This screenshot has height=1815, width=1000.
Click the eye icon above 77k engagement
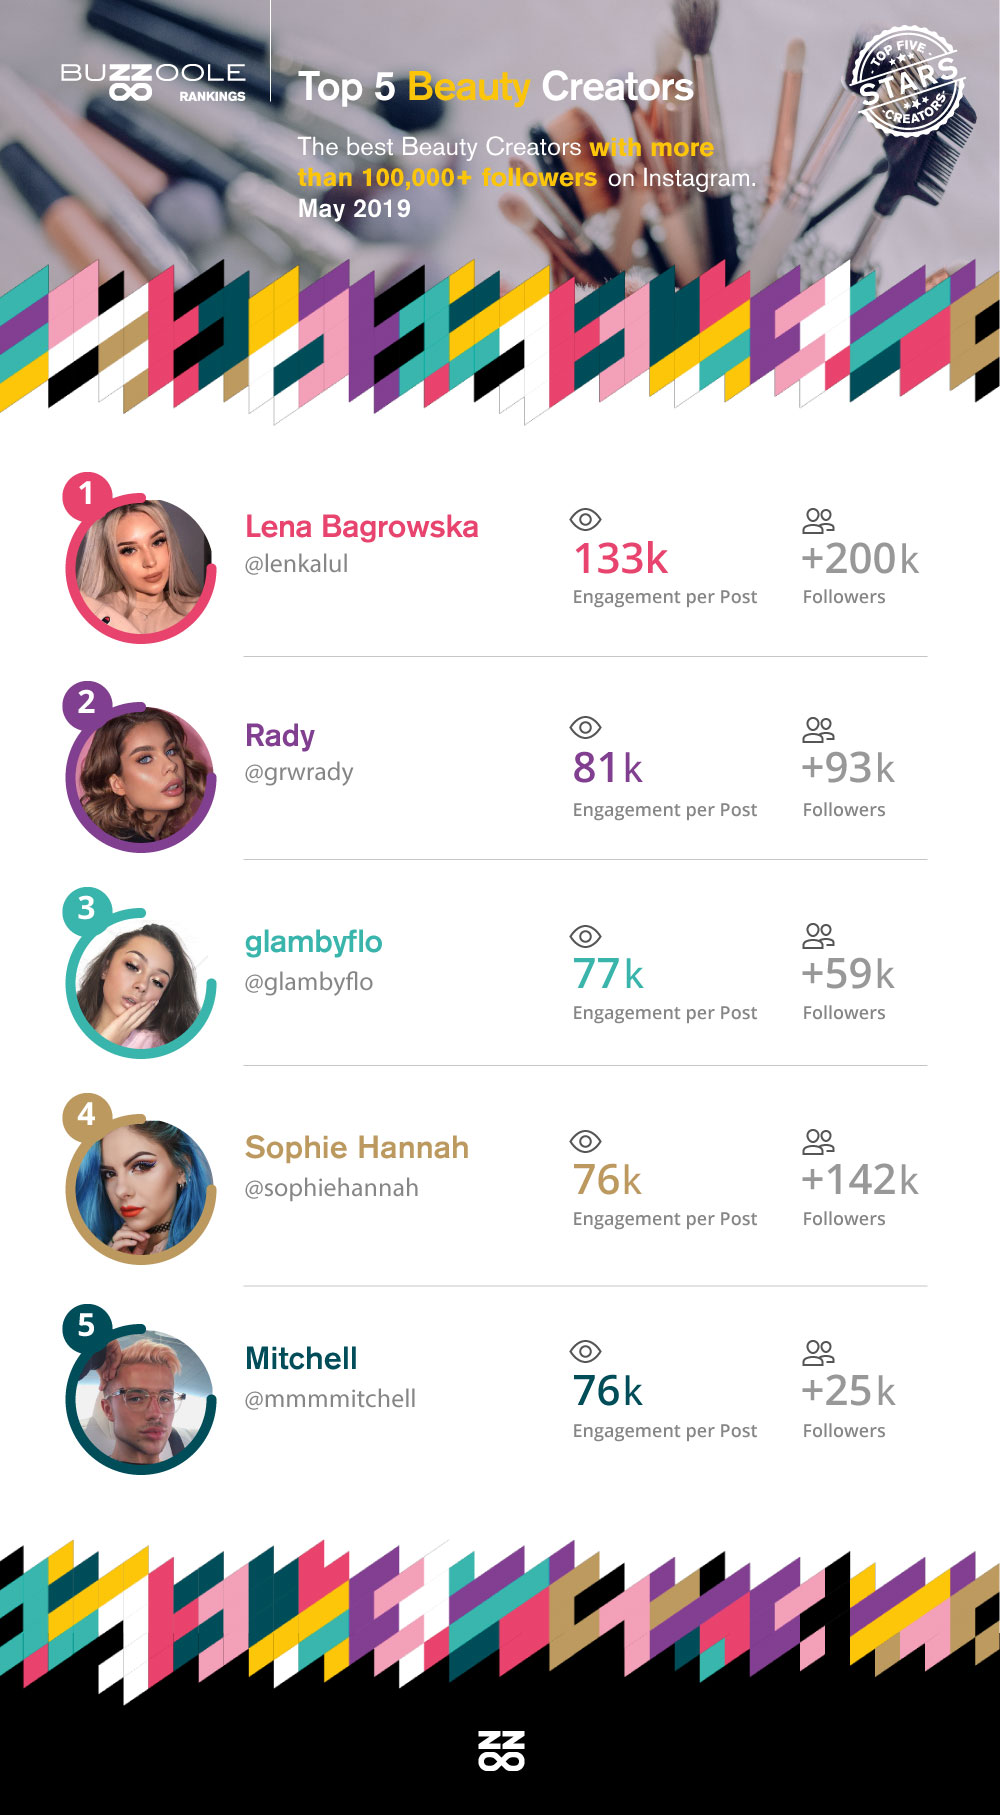point(585,936)
